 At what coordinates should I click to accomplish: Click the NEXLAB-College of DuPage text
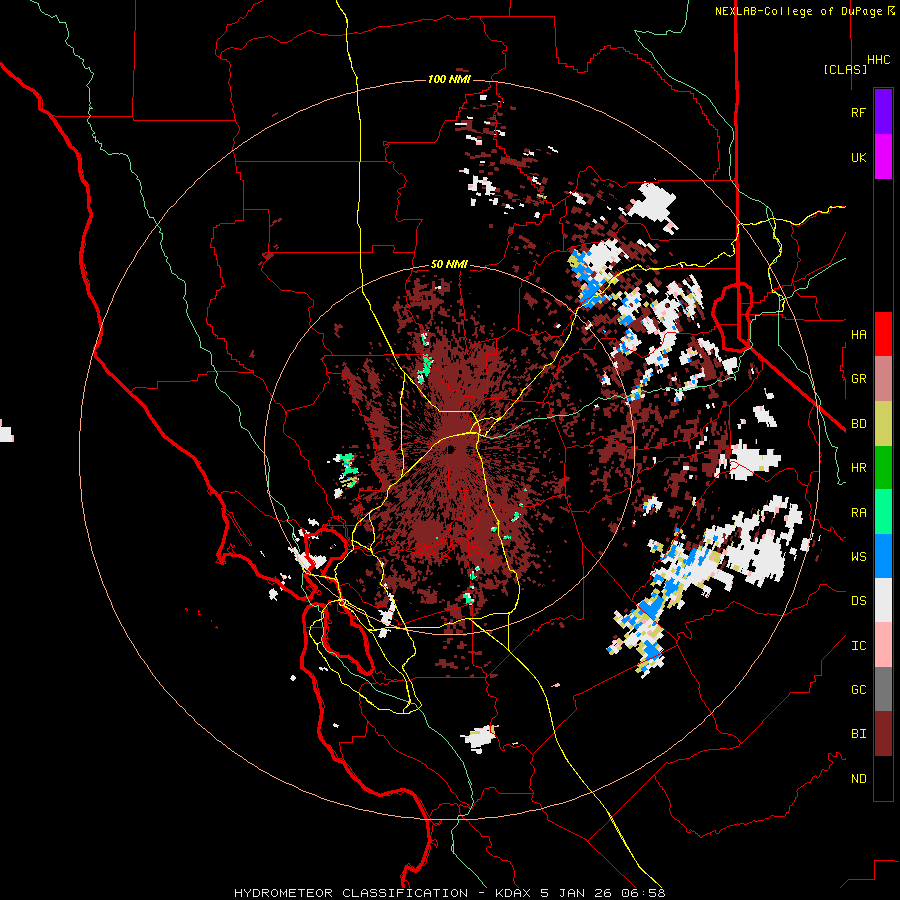point(798,11)
